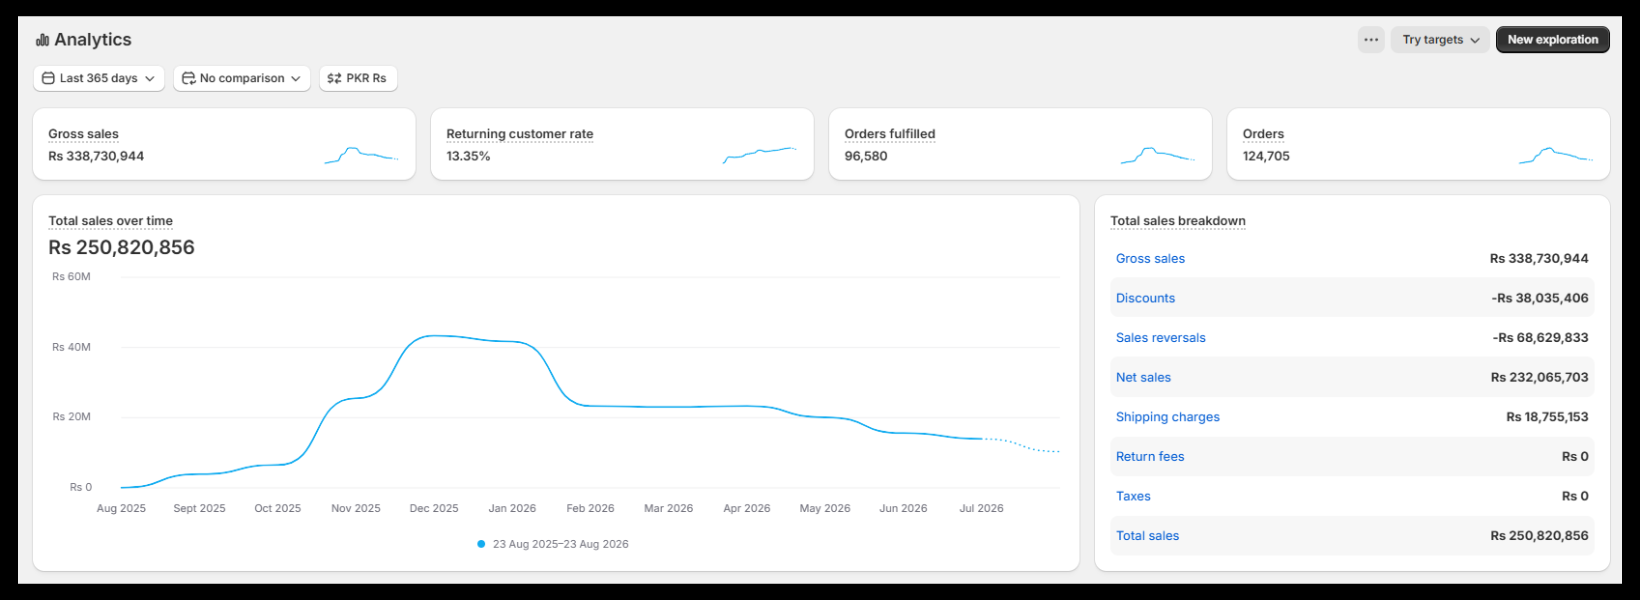This screenshot has height=600, width=1640.
Task: Click the Orders fulfilled sparkline
Action: pos(1158,155)
